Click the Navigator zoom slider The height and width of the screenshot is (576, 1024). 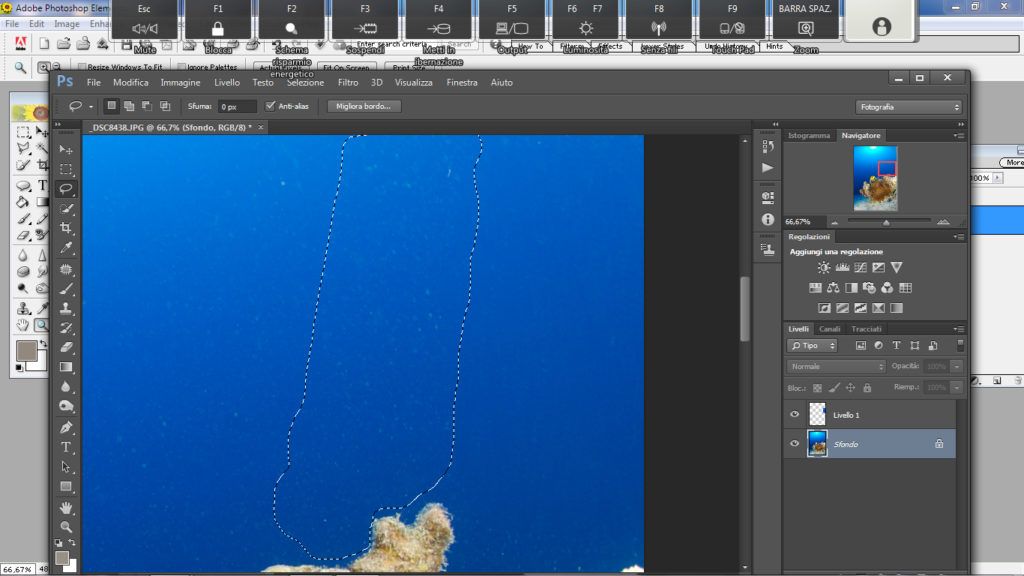click(x=885, y=222)
